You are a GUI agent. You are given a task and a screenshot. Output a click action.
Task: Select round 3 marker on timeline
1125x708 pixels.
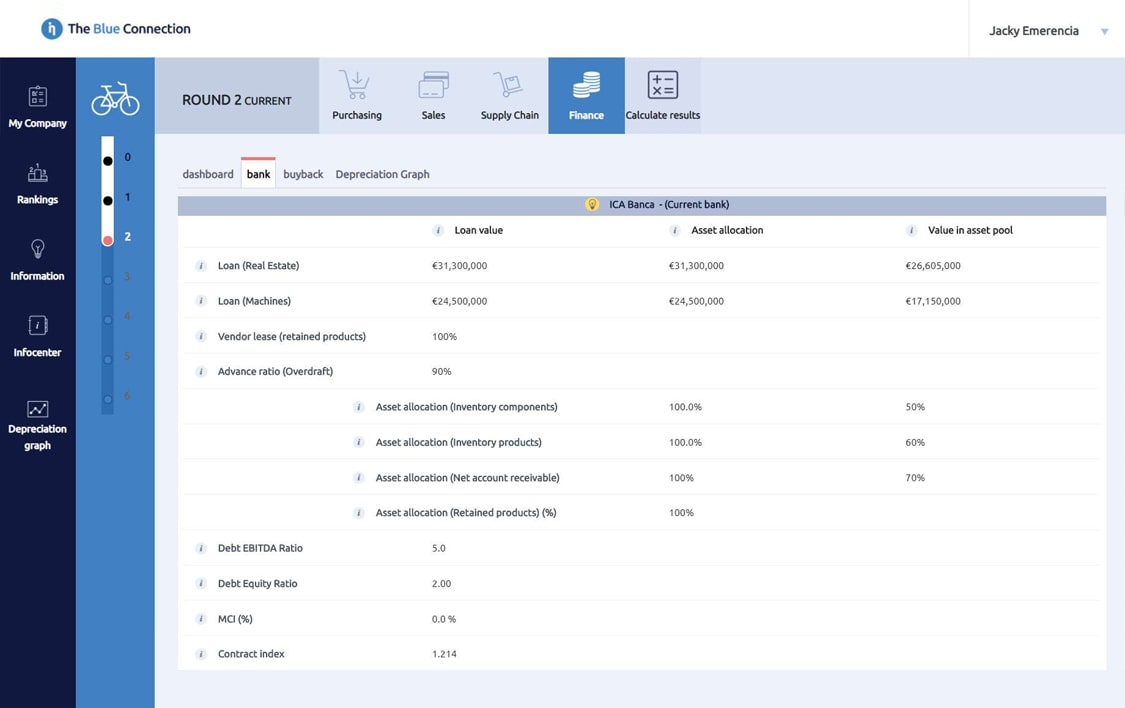tap(108, 280)
